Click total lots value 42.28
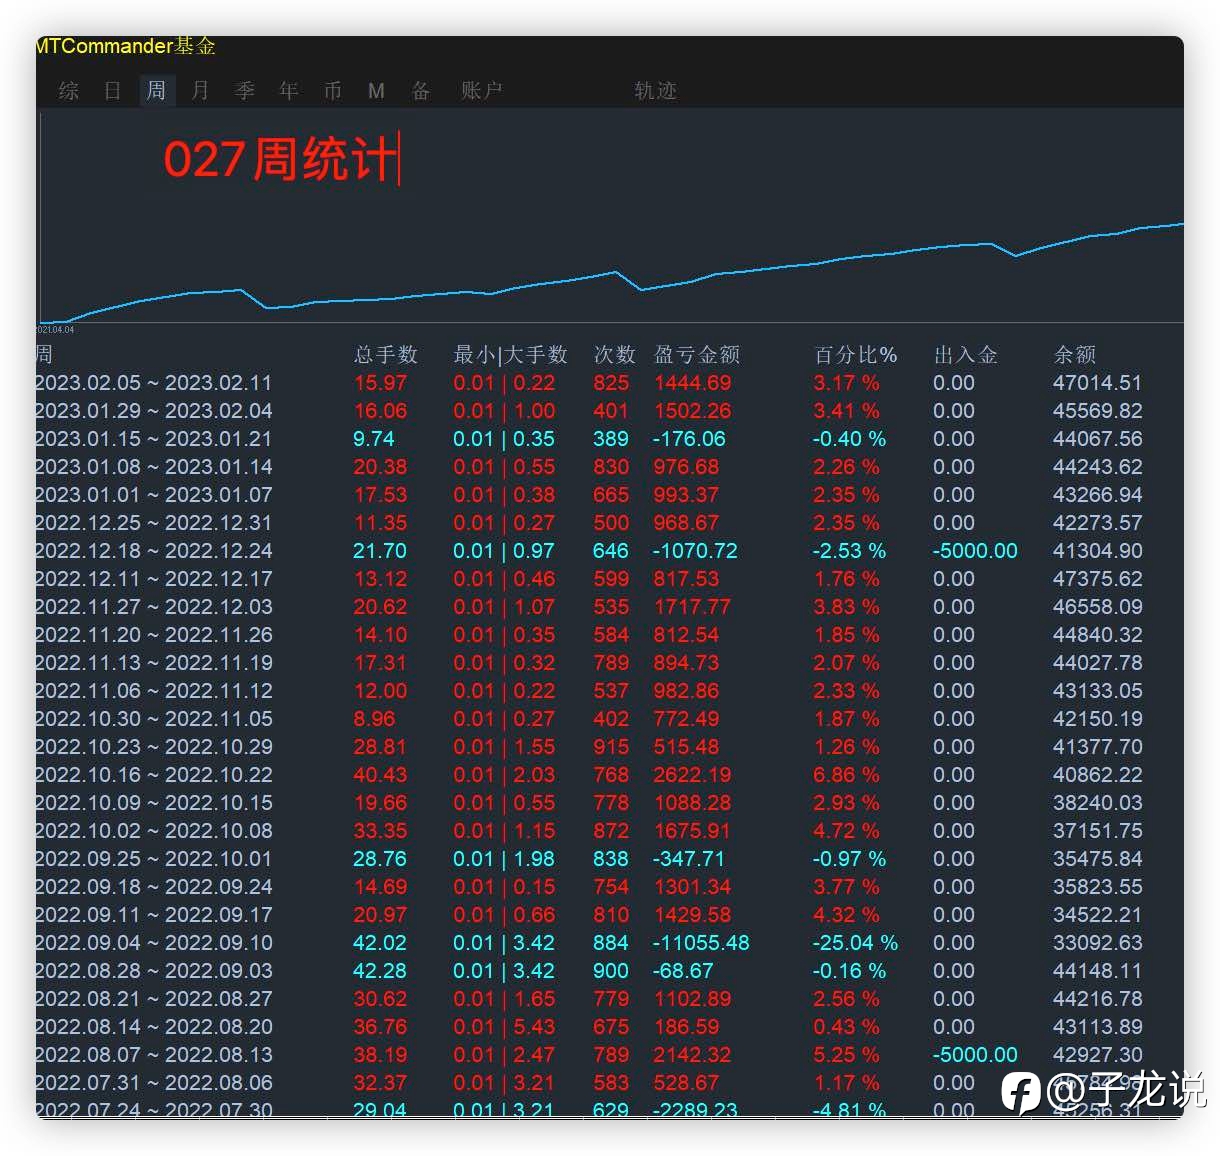 (x=380, y=970)
